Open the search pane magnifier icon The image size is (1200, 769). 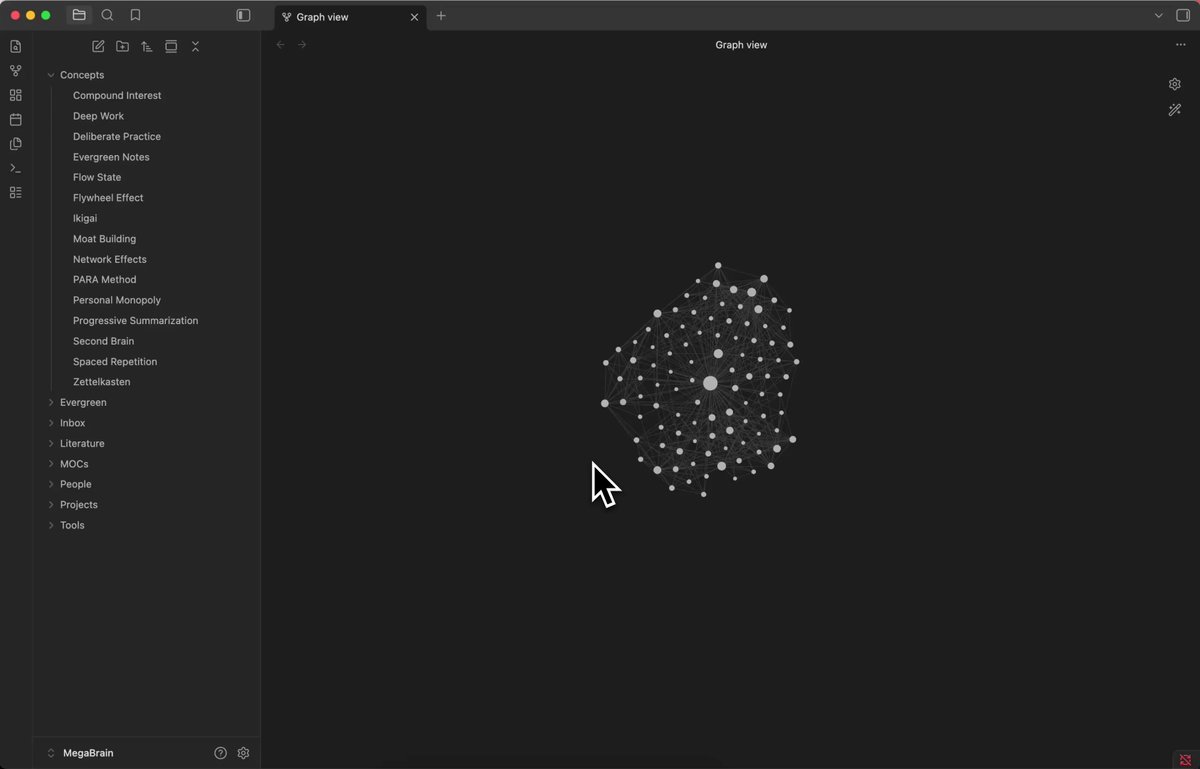(107, 15)
